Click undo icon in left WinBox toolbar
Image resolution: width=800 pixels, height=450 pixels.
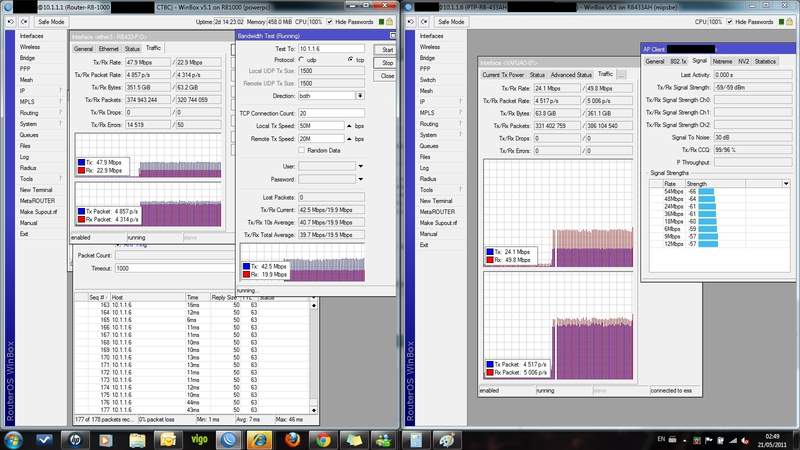11,22
